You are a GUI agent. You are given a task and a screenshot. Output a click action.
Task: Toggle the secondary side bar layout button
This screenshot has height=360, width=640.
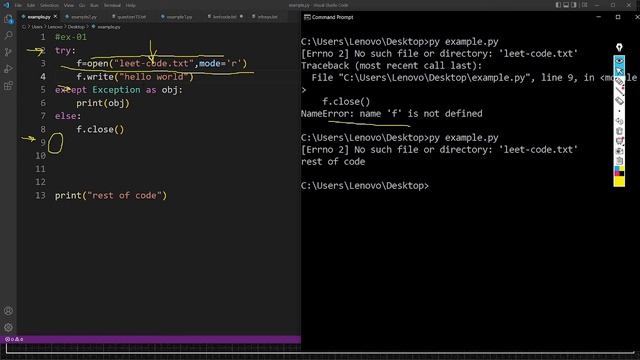point(574,5)
